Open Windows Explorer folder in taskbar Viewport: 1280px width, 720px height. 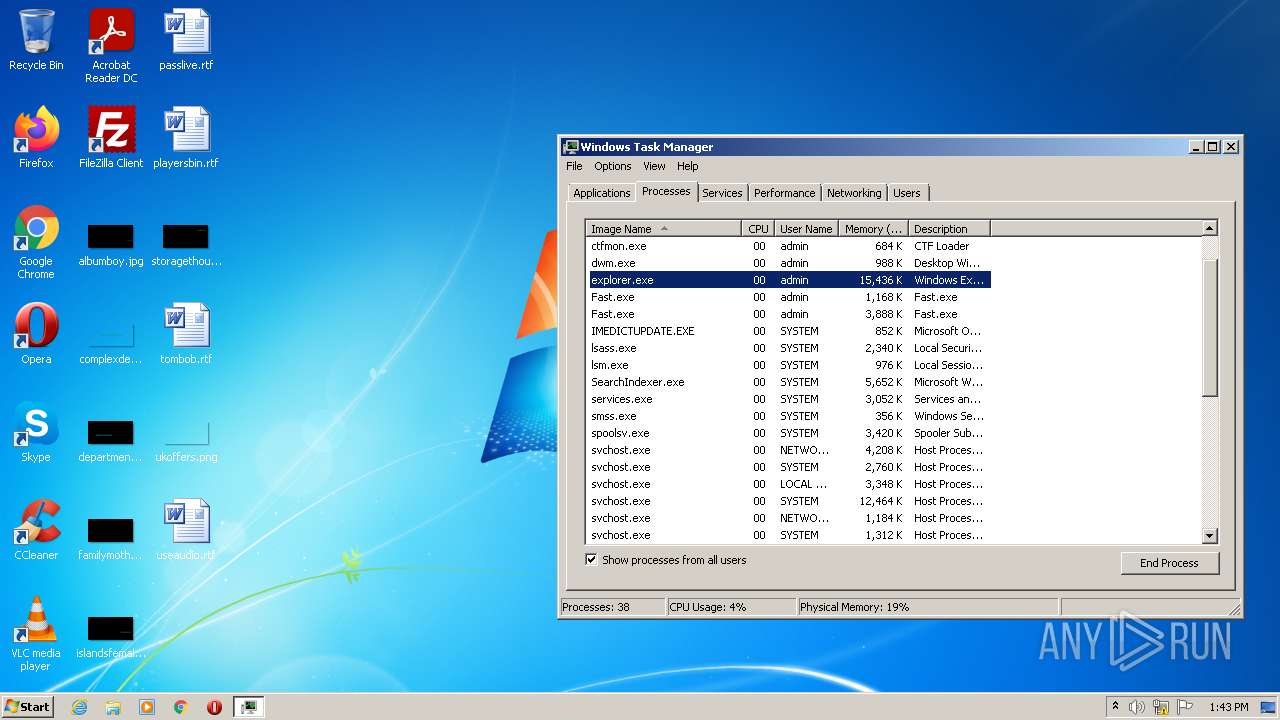(x=113, y=707)
